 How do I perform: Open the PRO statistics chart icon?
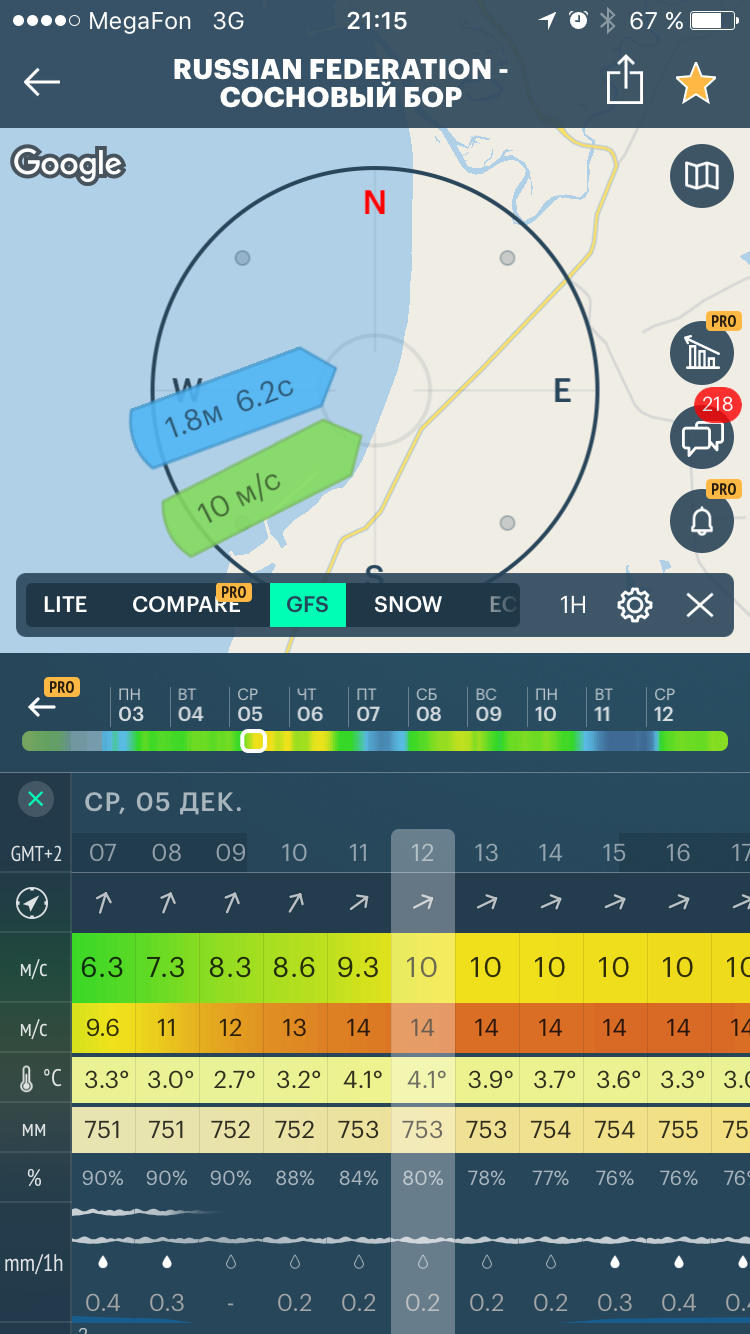pos(701,352)
